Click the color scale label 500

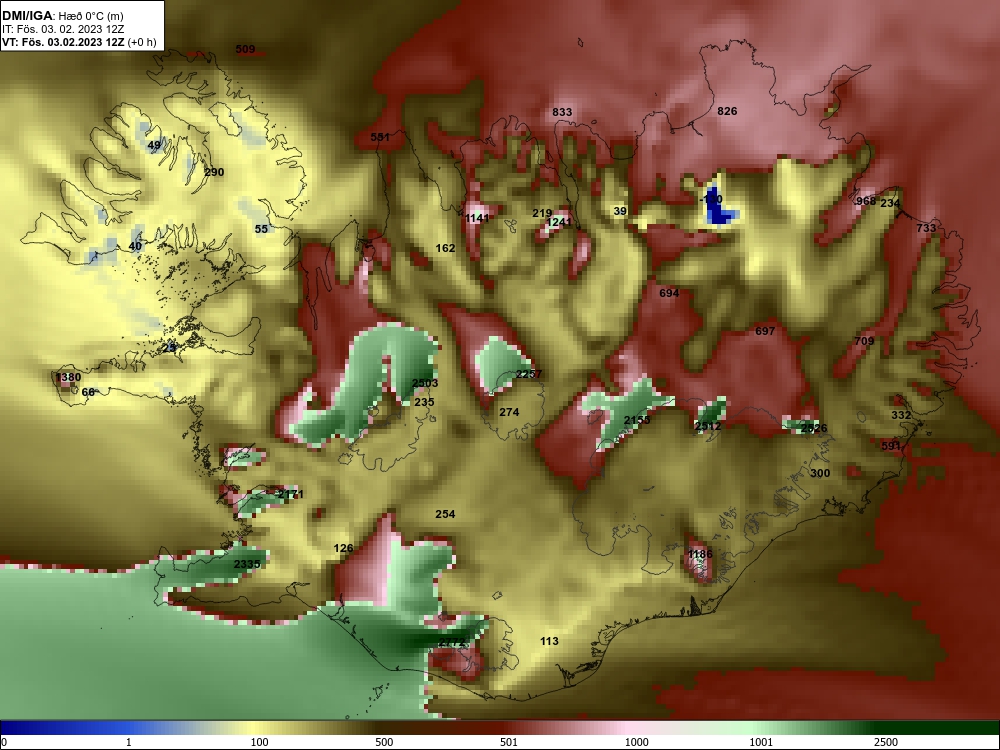tap(384, 742)
